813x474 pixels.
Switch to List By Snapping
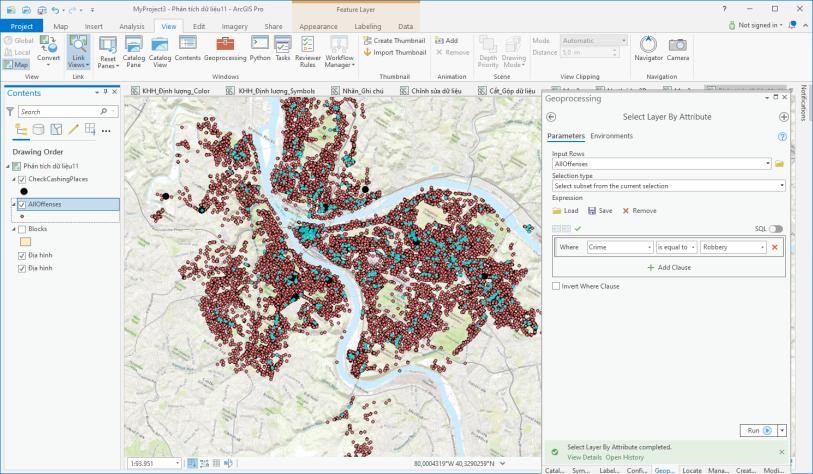[90, 130]
